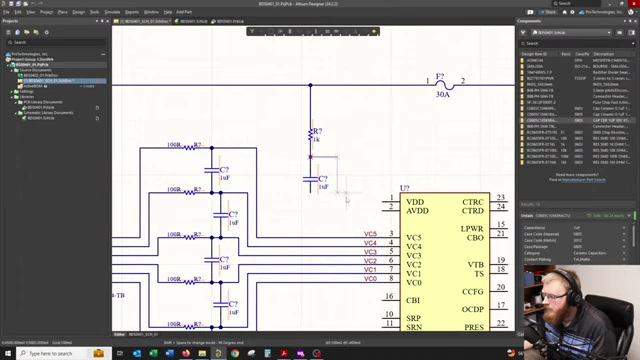Open the Add Part menu

click(184, 12)
